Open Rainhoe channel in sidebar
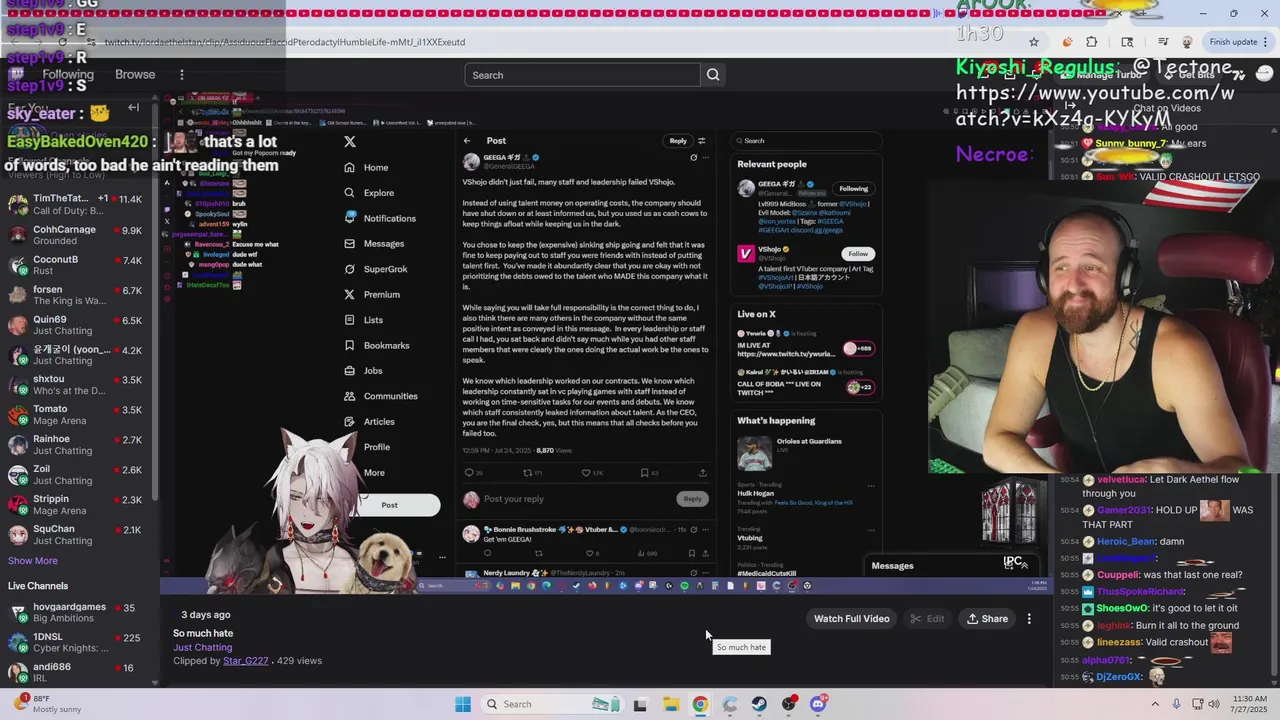Image resolution: width=1280 pixels, height=720 pixels. point(76,445)
